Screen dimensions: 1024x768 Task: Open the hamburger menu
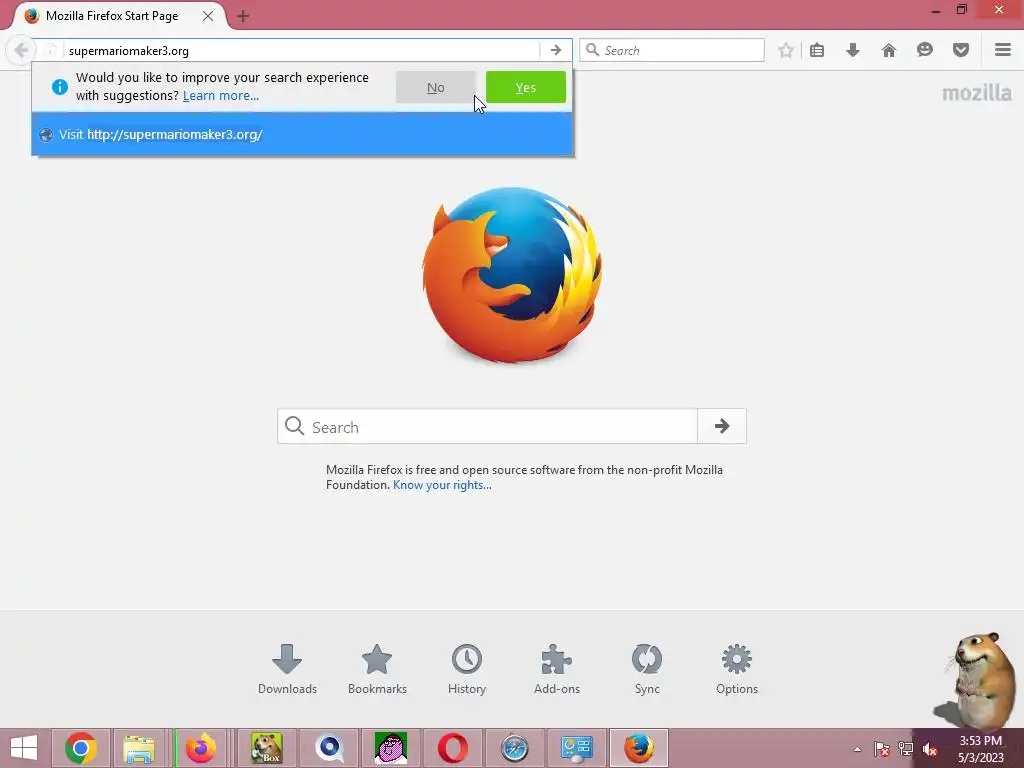[x=1003, y=50]
